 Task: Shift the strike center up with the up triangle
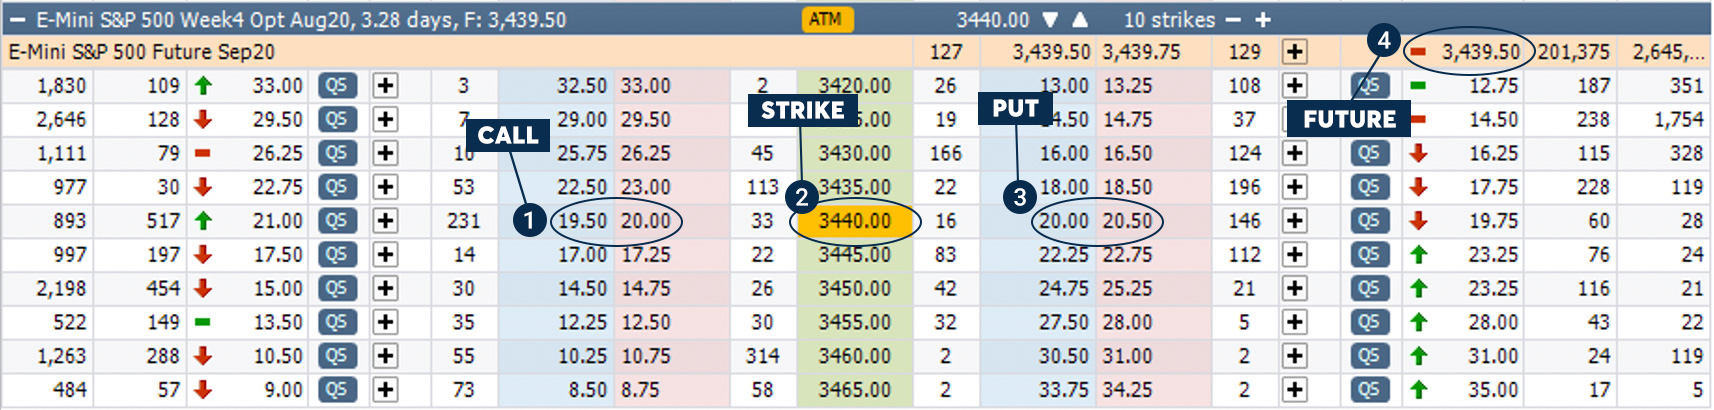[1081, 20]
